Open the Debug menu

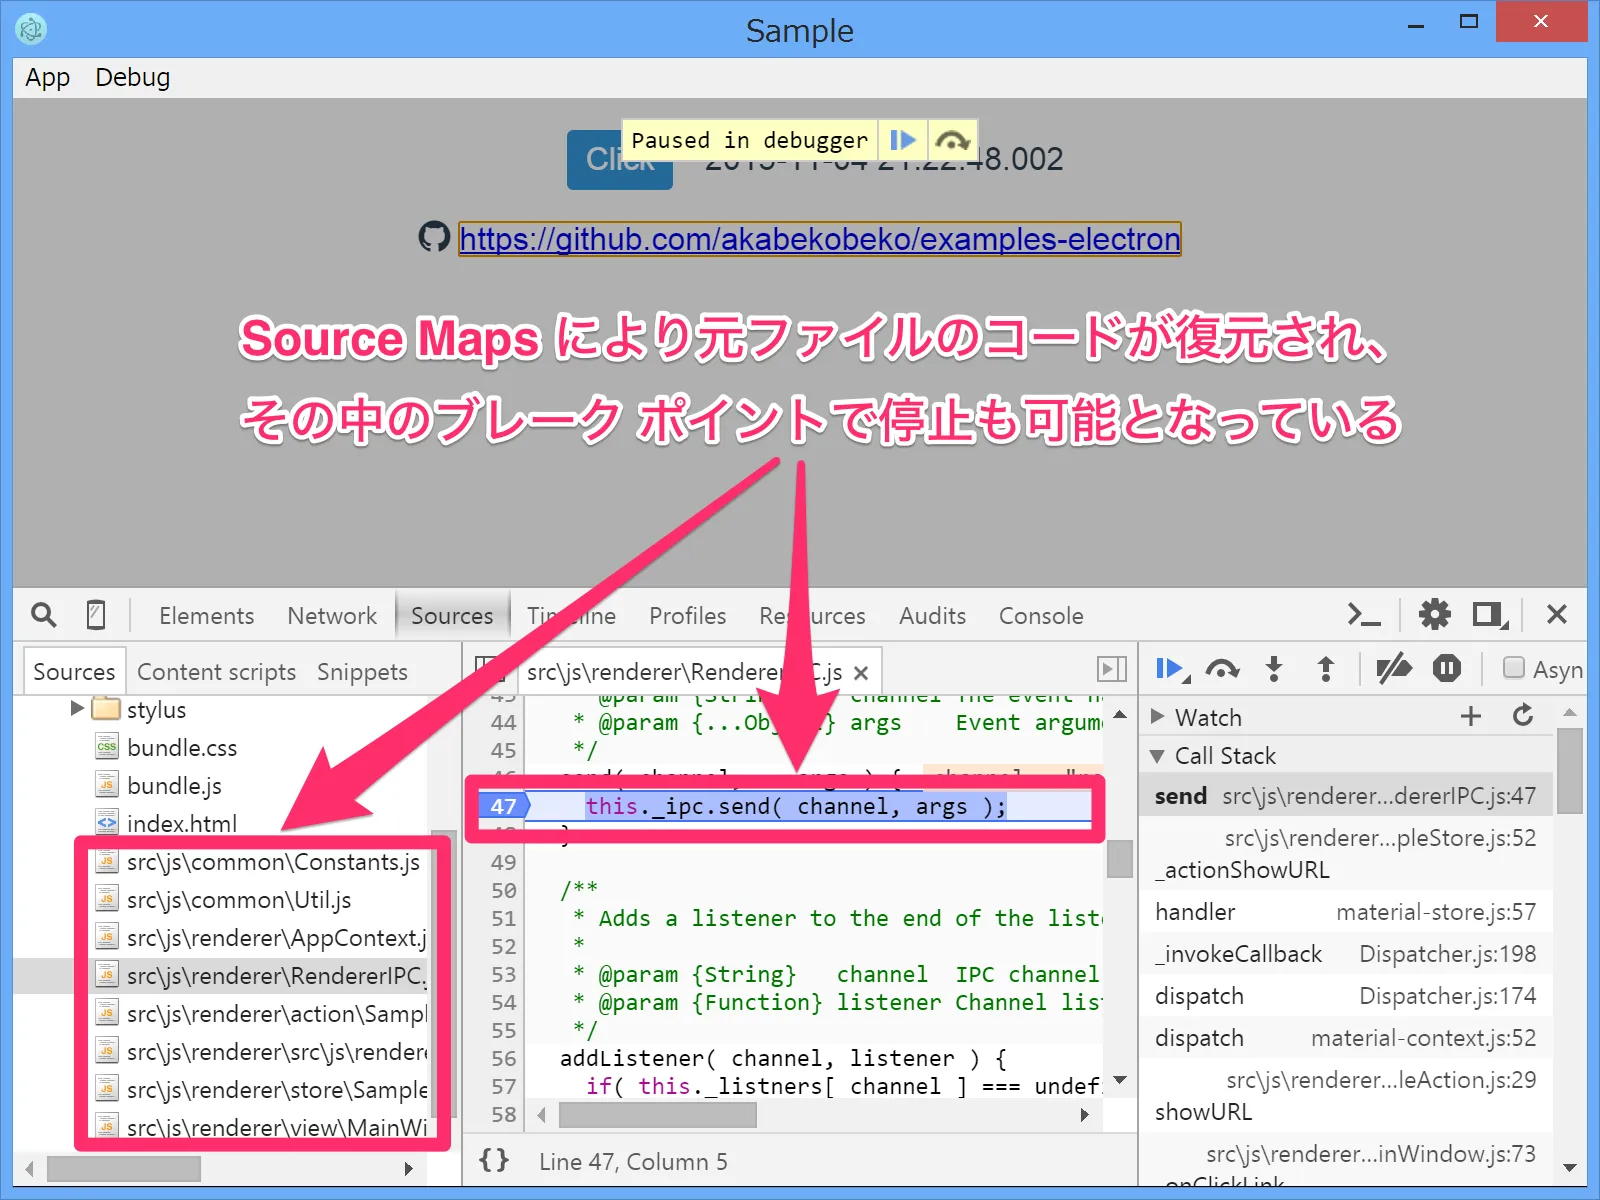pyautogui.click(x=131, y=77)
